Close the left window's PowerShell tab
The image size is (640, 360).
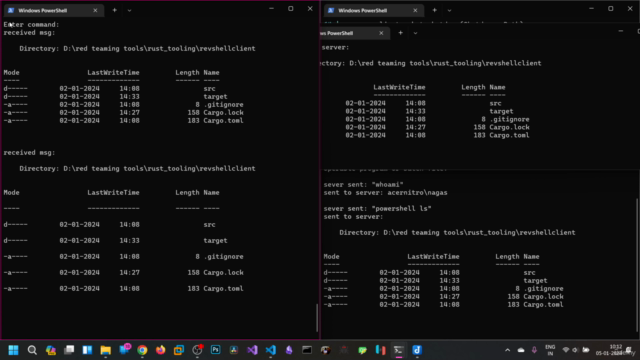95,10
